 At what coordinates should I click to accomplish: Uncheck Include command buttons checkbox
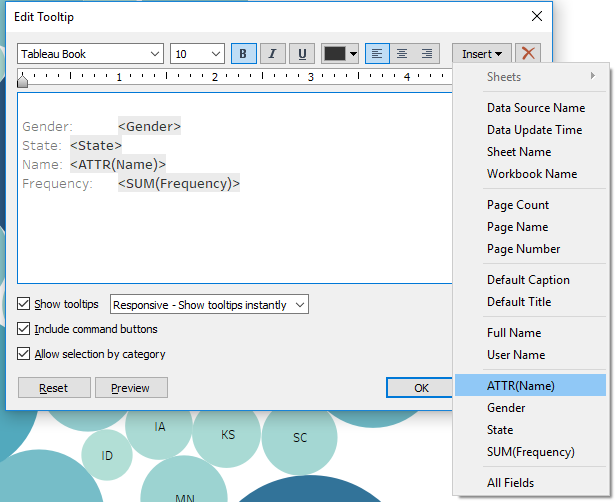pyautogui.click(x=23, y=328)
